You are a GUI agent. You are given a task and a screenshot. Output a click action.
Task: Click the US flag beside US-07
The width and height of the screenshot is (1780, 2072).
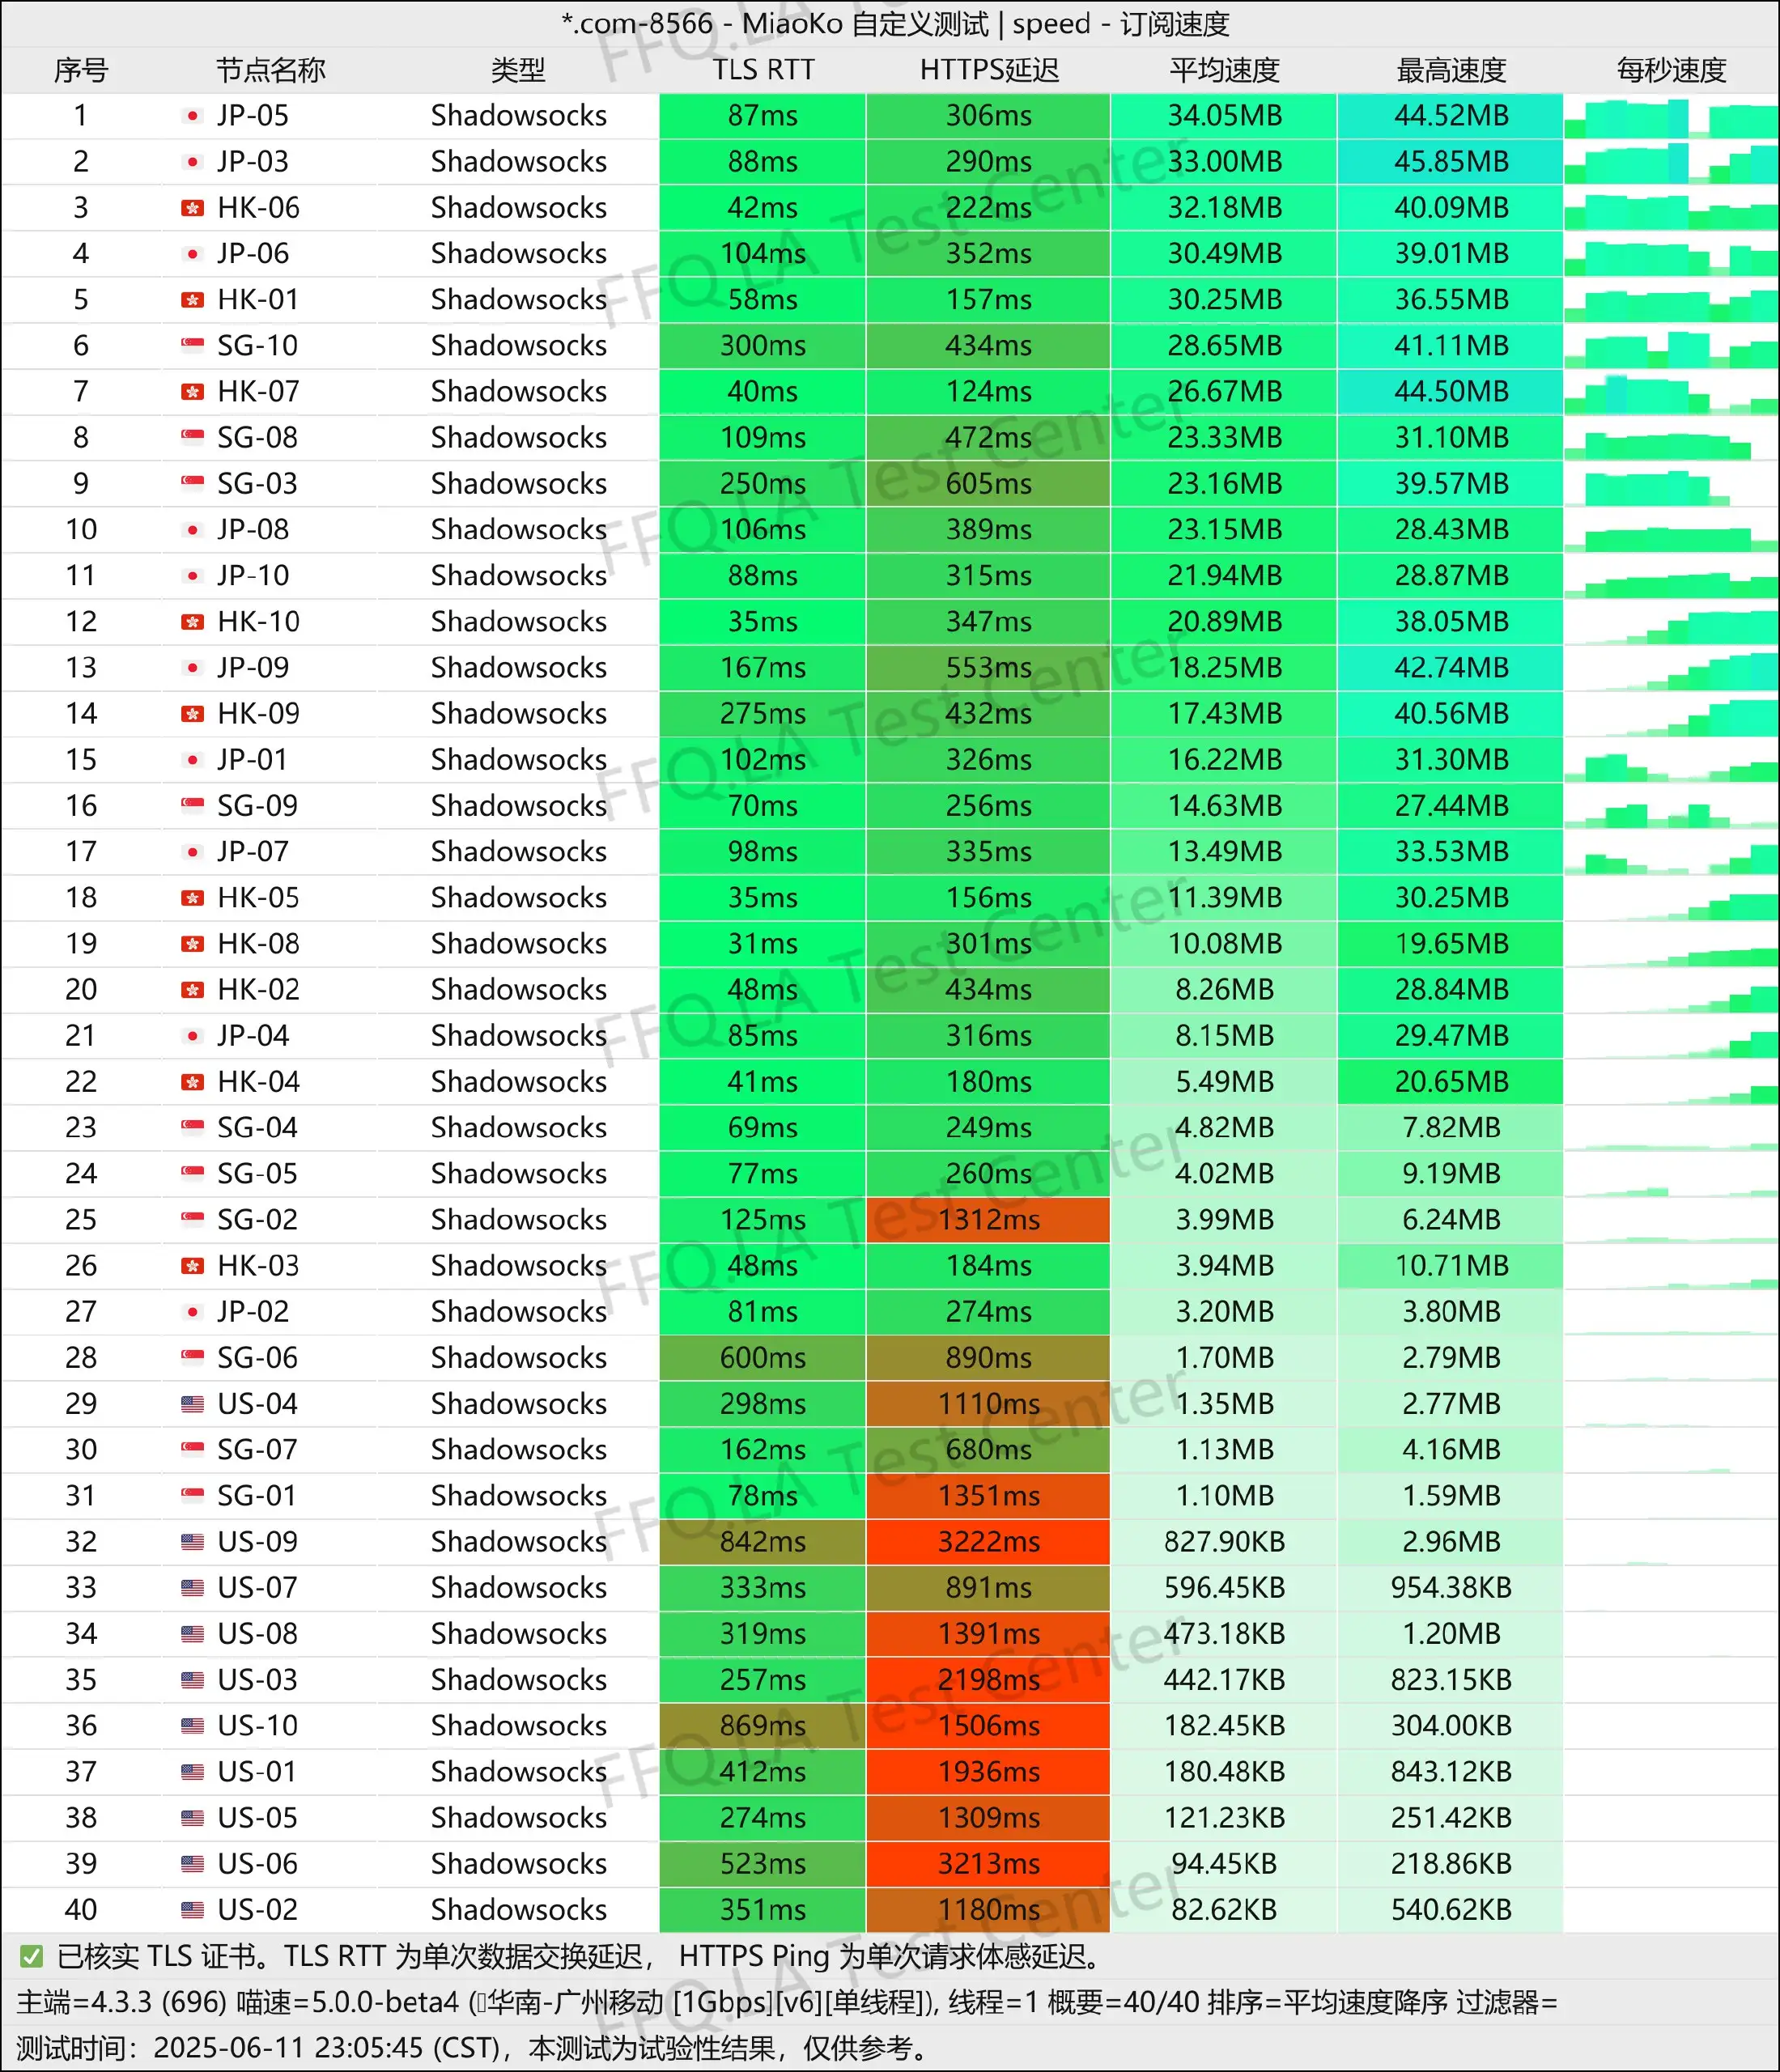[193, 1588]
